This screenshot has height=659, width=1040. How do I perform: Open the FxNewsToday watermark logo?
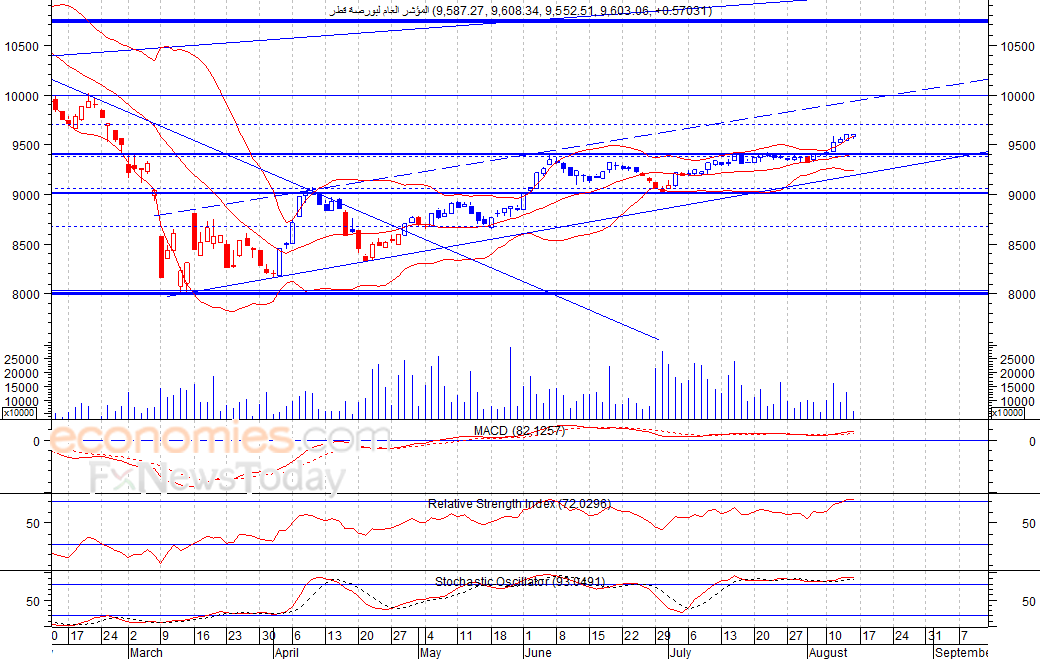coord(218,477)
